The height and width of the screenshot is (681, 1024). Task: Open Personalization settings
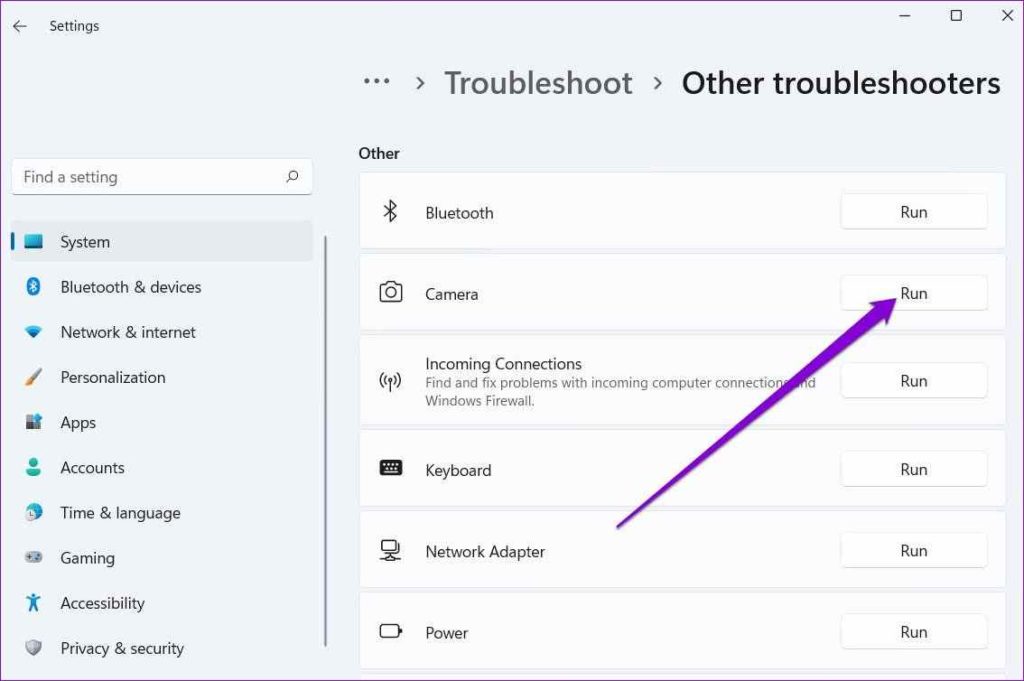click(162, 377)
